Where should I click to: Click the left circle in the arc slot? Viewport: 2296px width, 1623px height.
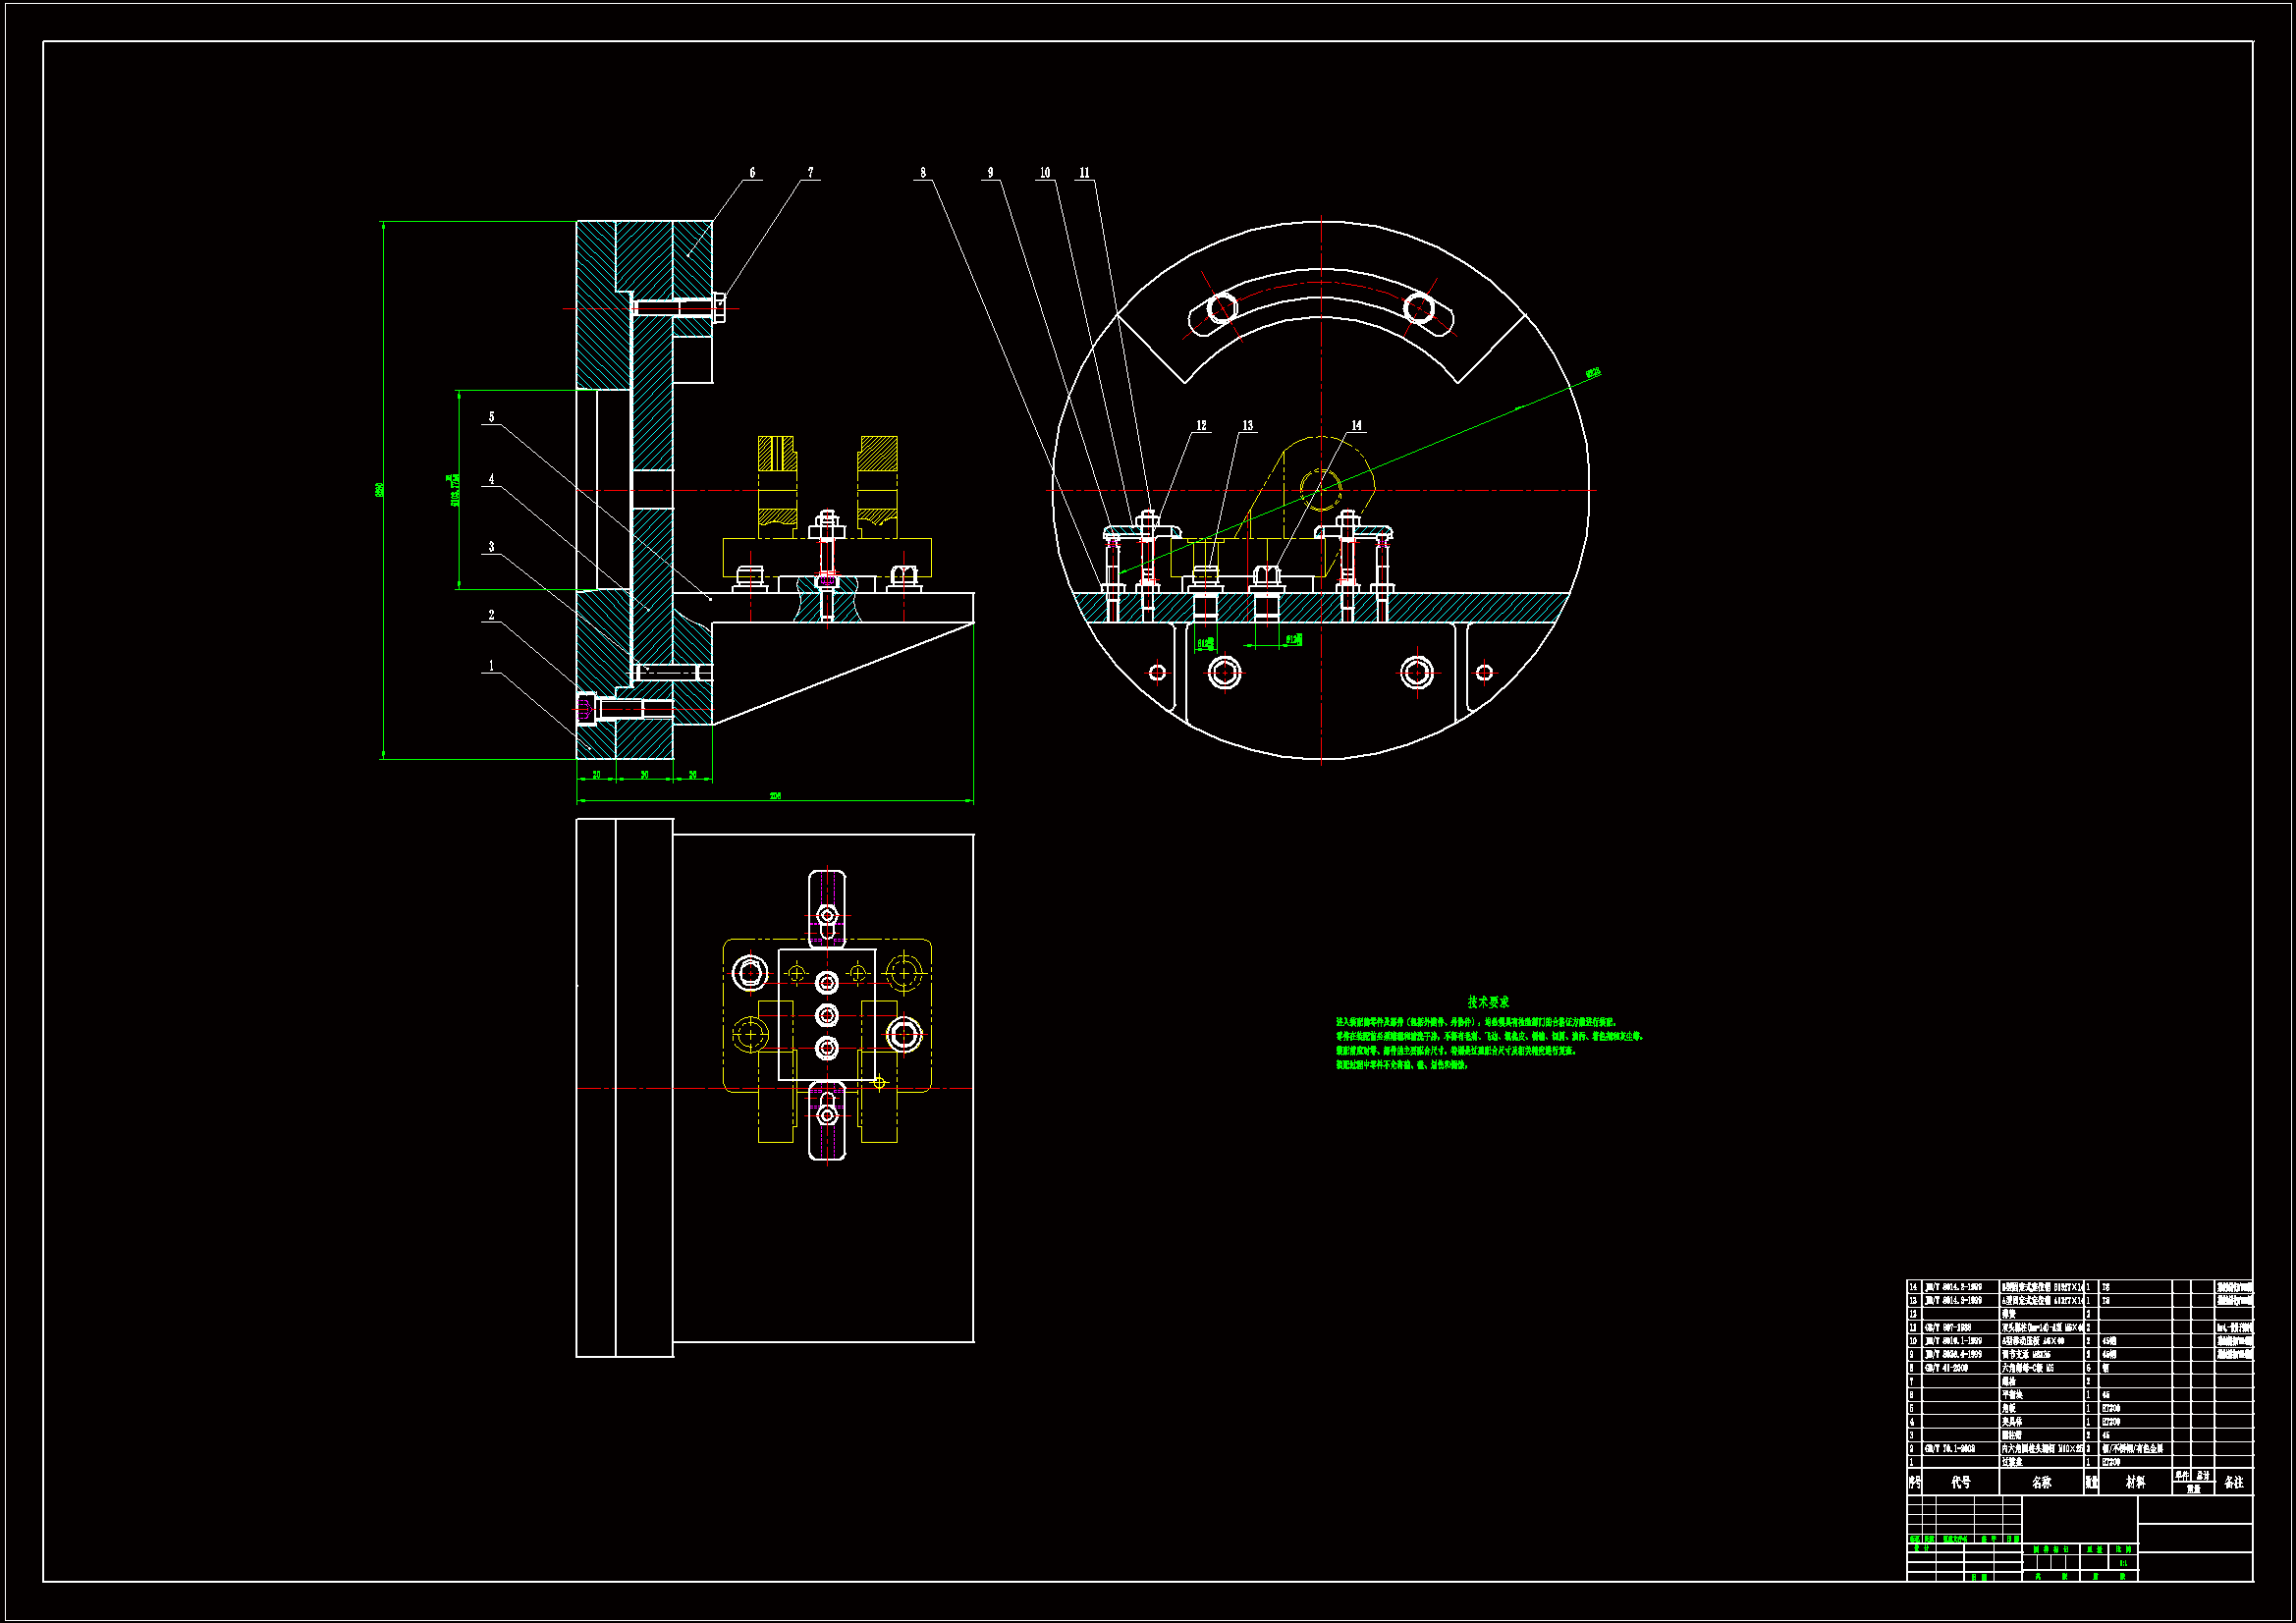[x=1222, y=307]
